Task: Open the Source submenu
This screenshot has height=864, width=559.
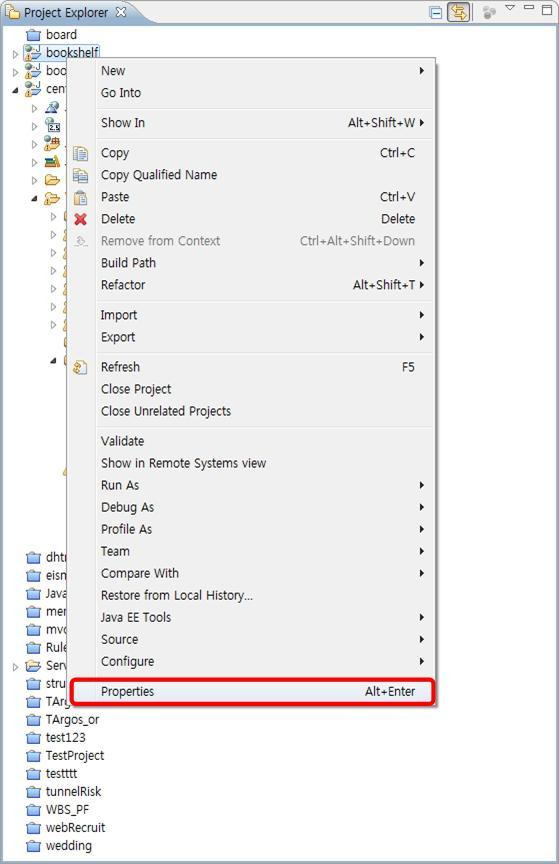Action: coord(251,640)
